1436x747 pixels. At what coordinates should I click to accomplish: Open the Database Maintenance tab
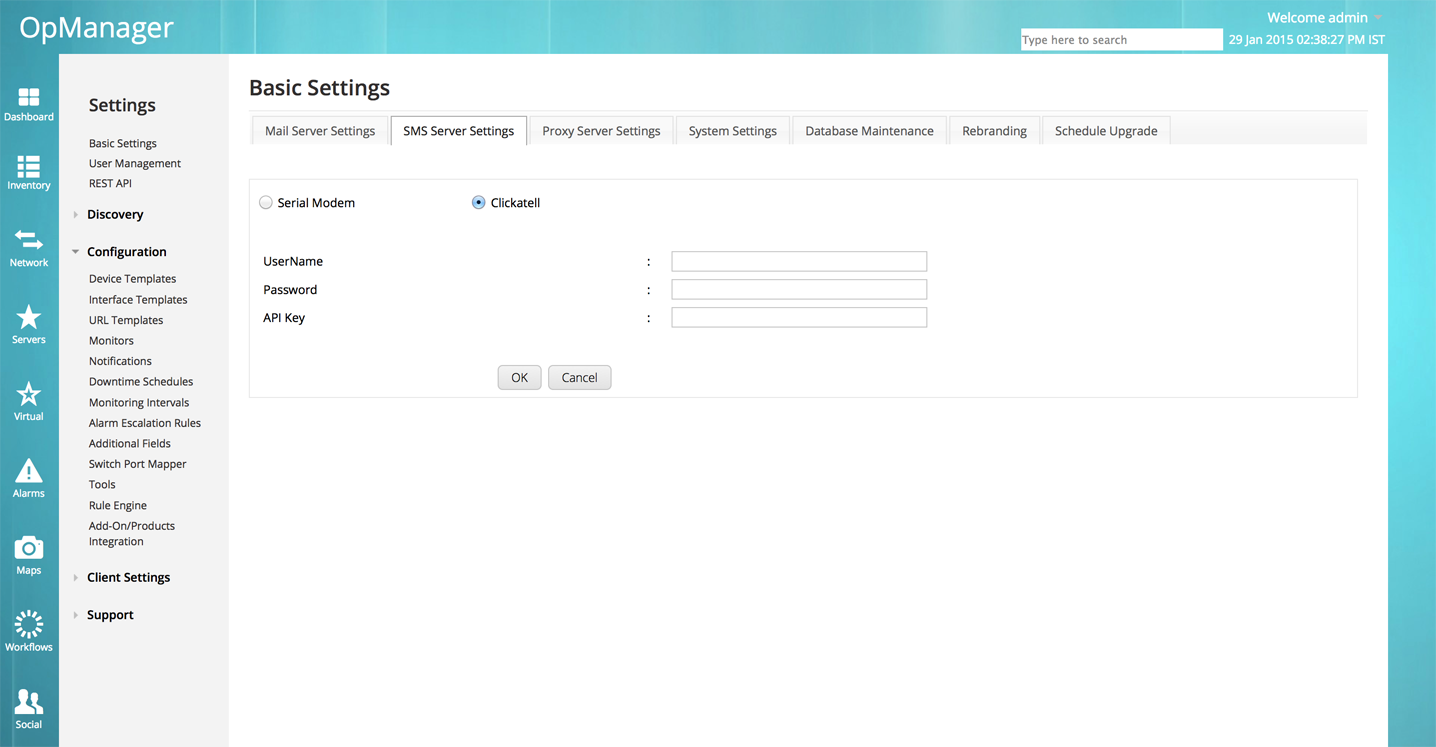pyautogui.click(x=868, y=130)
